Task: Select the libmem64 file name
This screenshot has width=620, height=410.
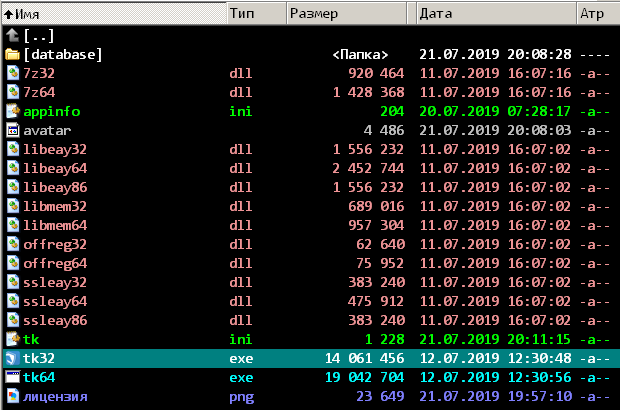Action: [x=55, y=225]
